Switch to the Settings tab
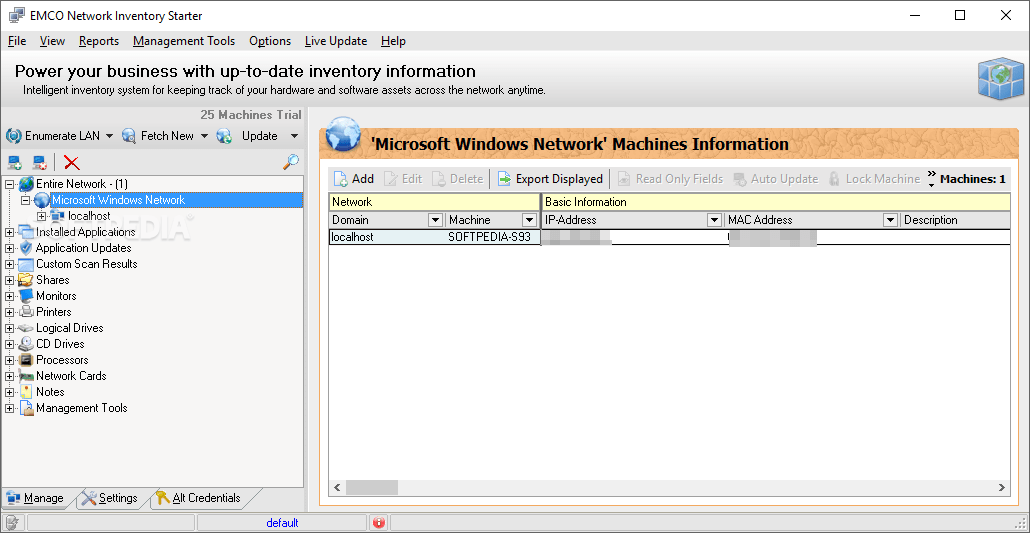Image resolution: width=1030 pixels, height=533 pixels. [x=110, y=498]
